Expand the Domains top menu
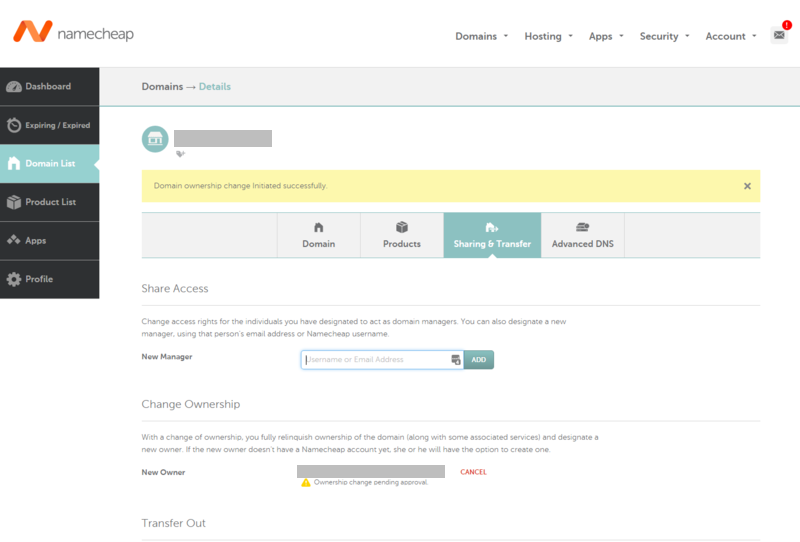800x542 pixels. [x=481, y=36]
